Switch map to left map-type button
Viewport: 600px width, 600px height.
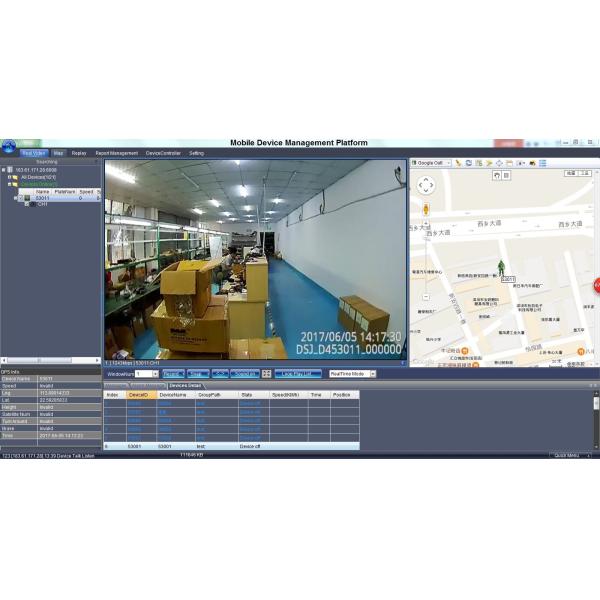pyautogui.click(x=571, y=173)
